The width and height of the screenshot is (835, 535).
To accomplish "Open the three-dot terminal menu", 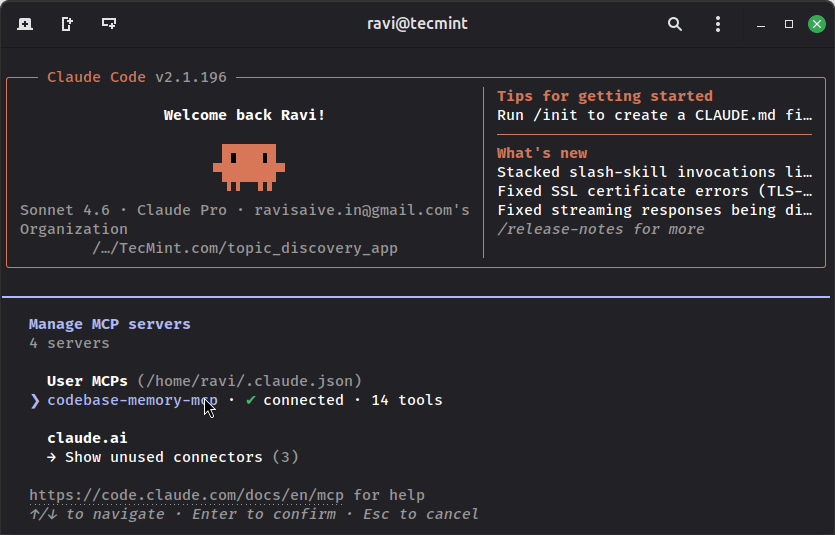I will [718, 24].
